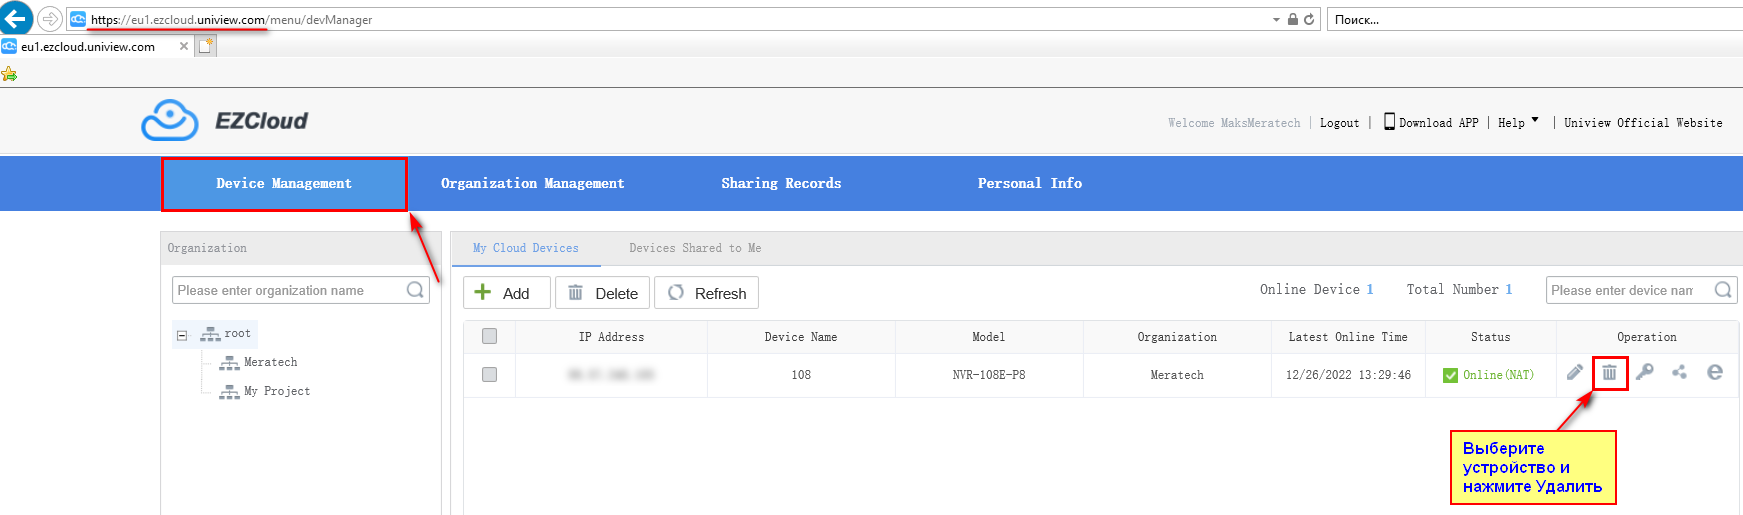
Task: Open the Personal Info menu
Action: pos(1029,183)
